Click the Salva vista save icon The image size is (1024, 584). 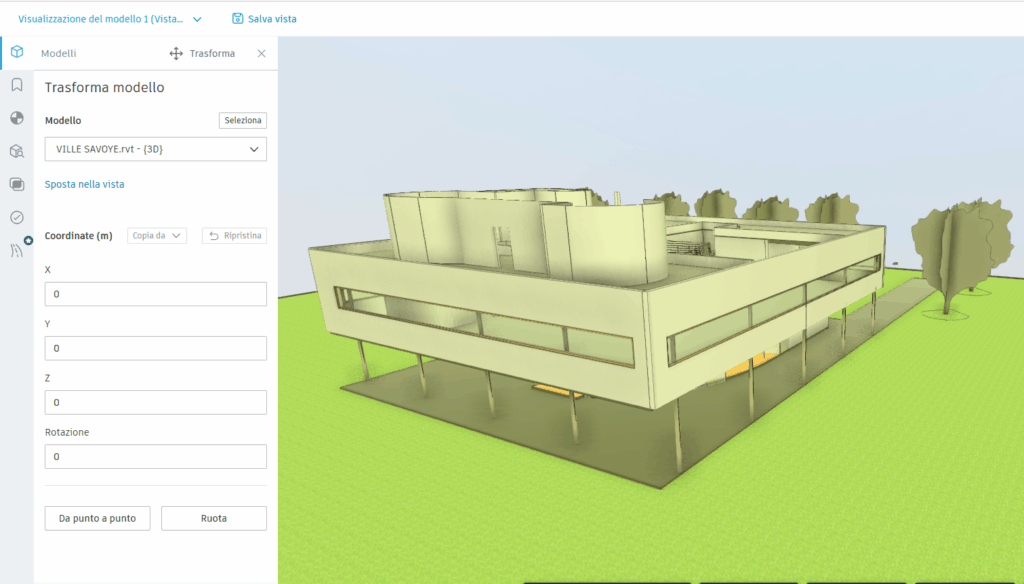tap(238, 19)
